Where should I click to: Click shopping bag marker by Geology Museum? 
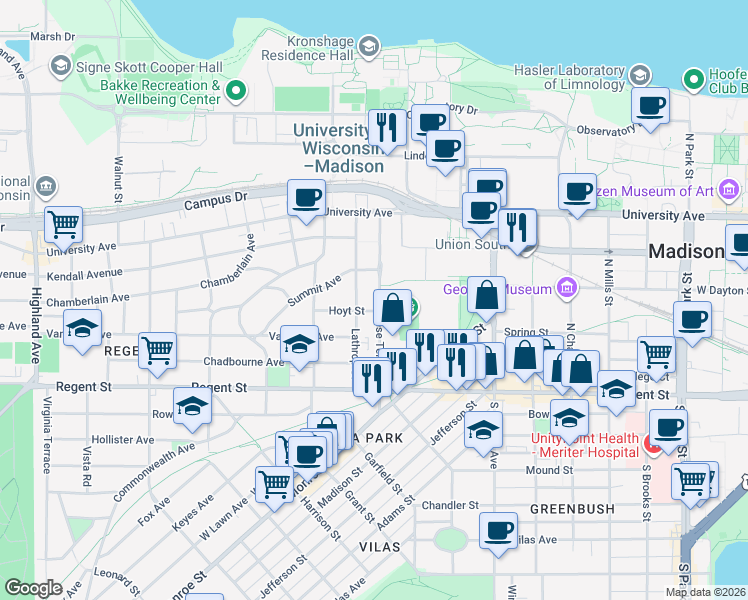[x=486, y=294]
